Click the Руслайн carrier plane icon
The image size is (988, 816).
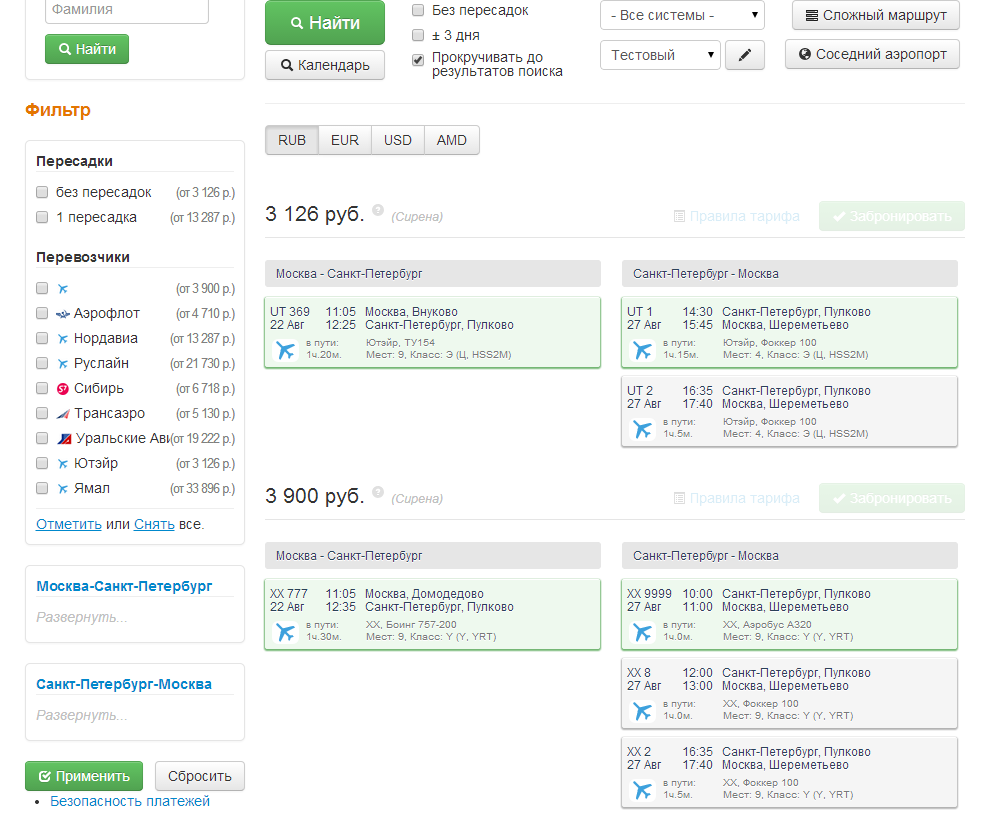pyautogui.click(x=62, y=364)
